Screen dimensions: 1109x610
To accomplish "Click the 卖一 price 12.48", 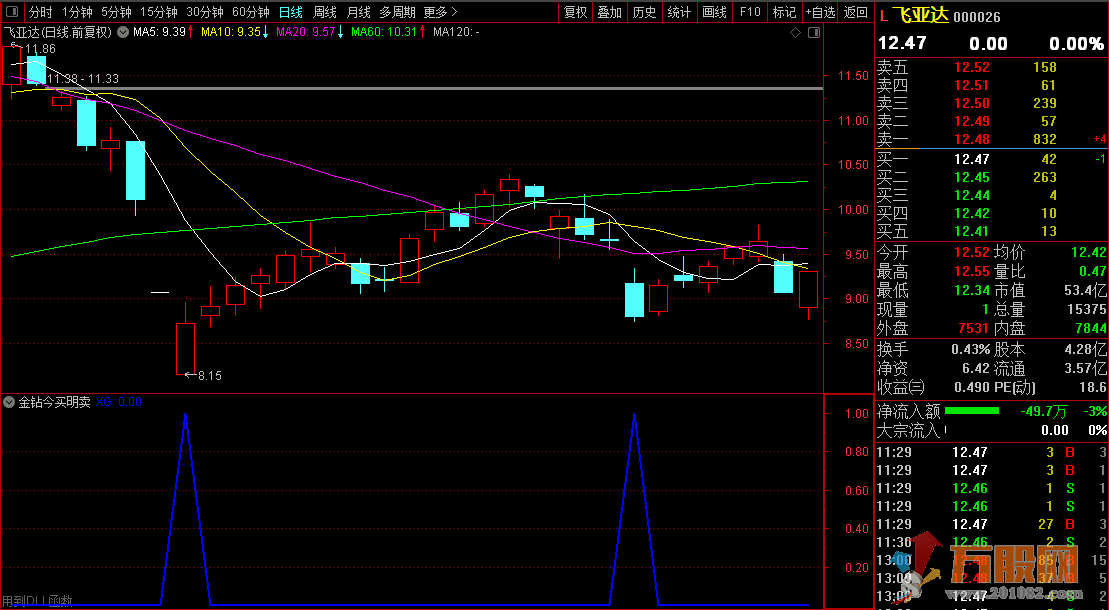I will [x=972, y=139].
